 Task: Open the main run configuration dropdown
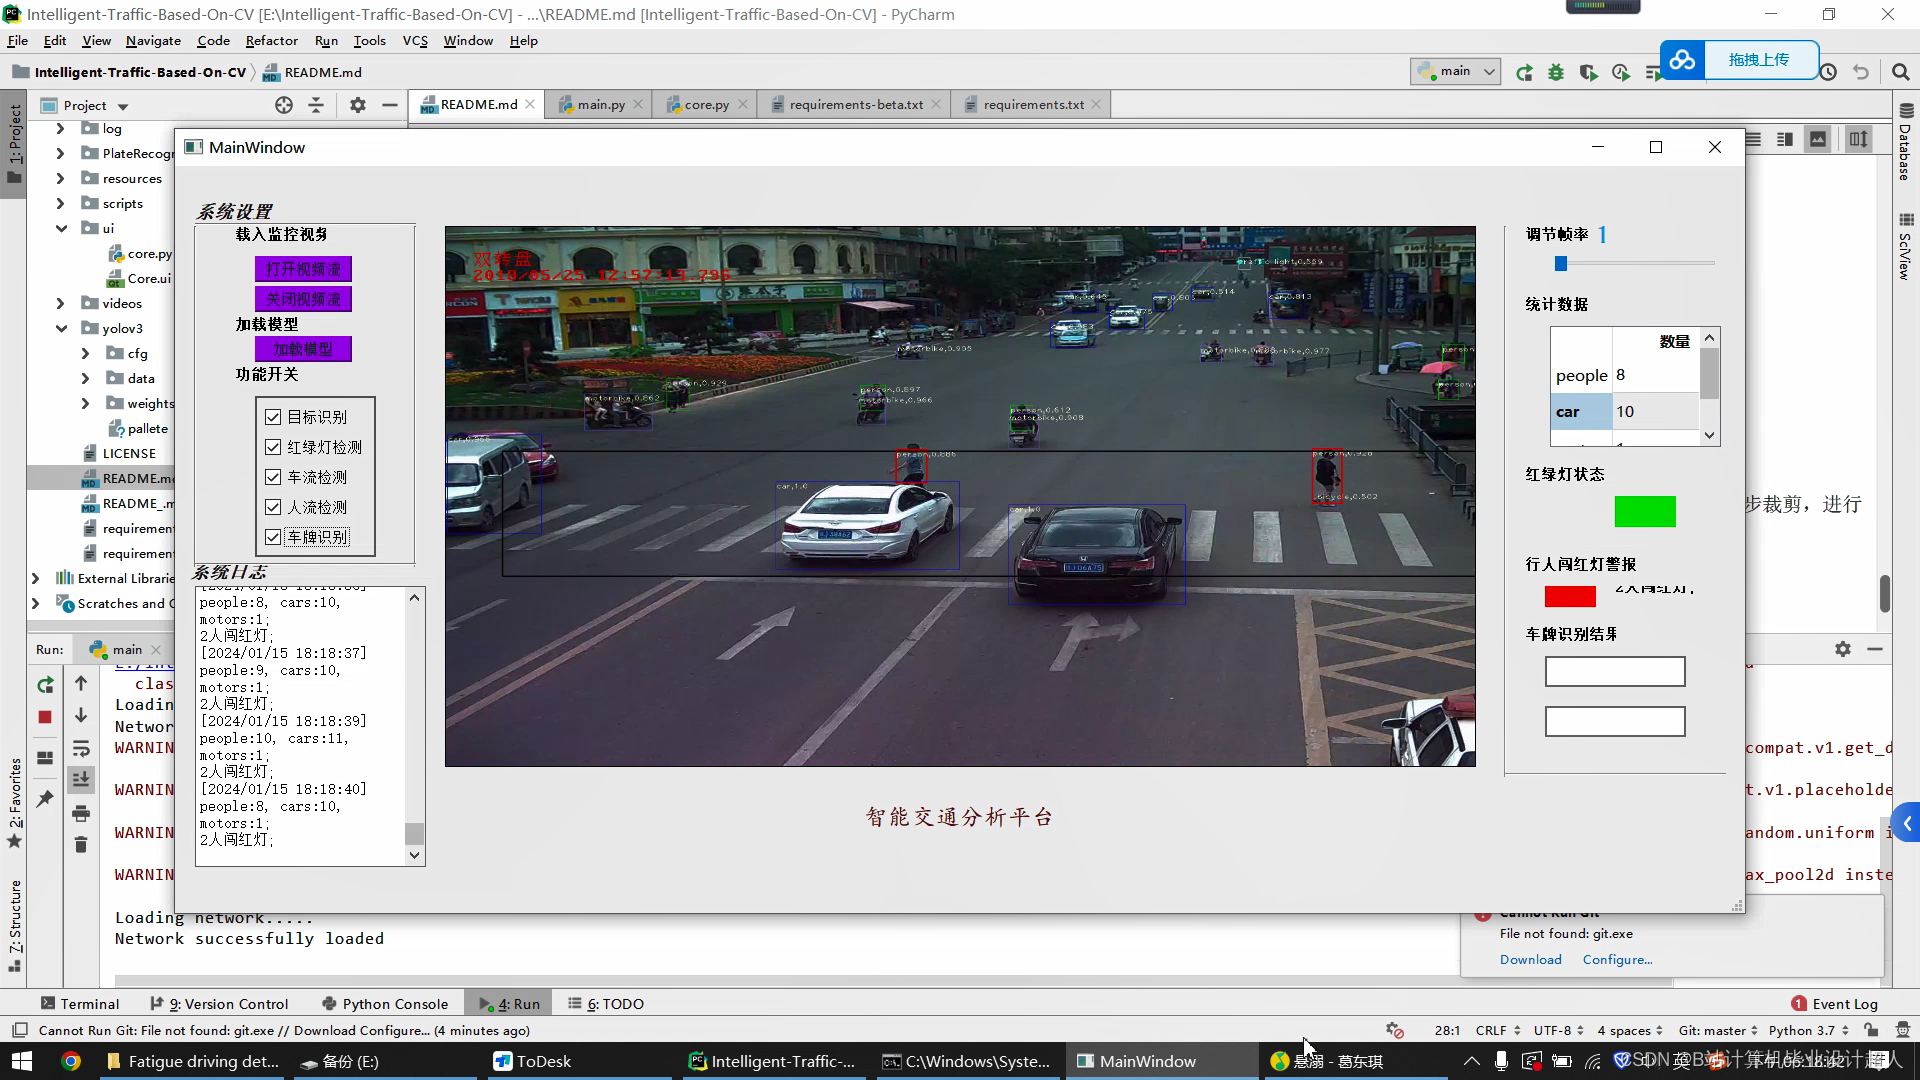[1456, 71]
